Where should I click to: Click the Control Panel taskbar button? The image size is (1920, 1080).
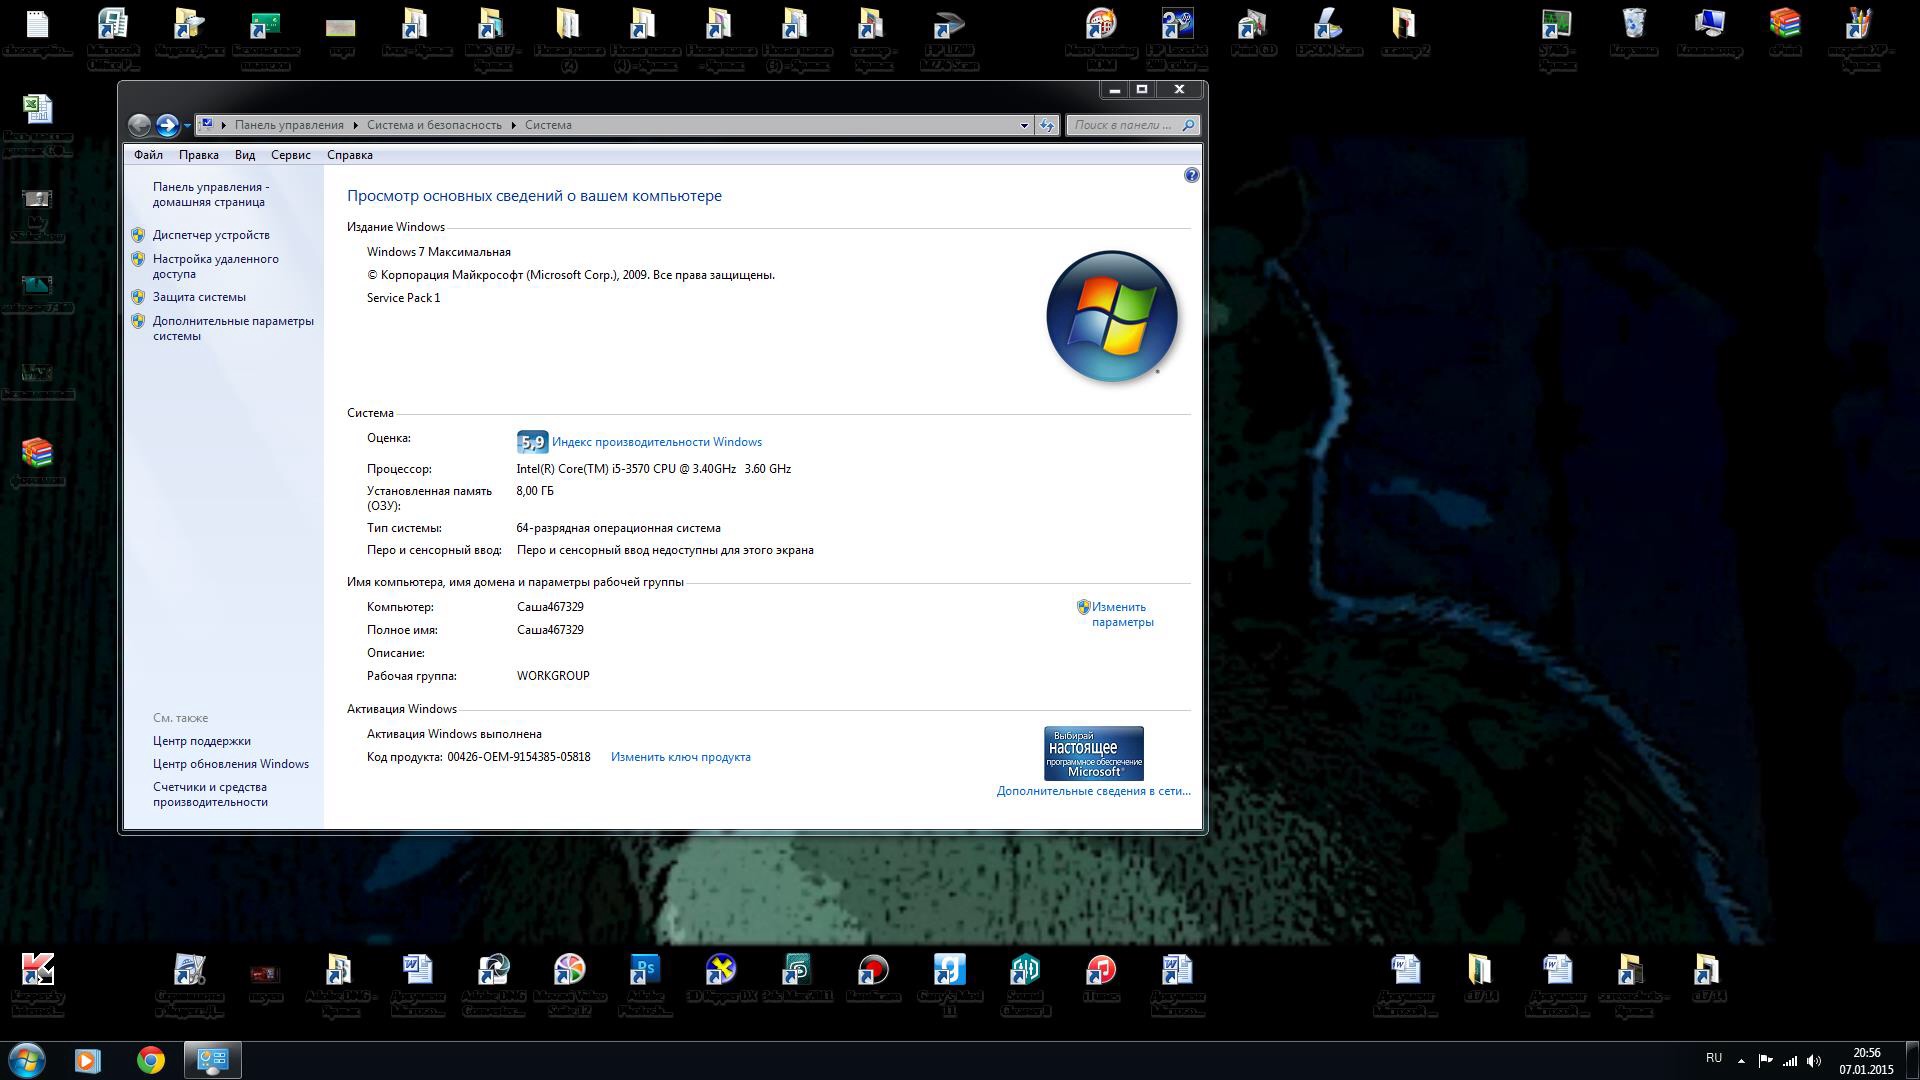(213, 1060)
